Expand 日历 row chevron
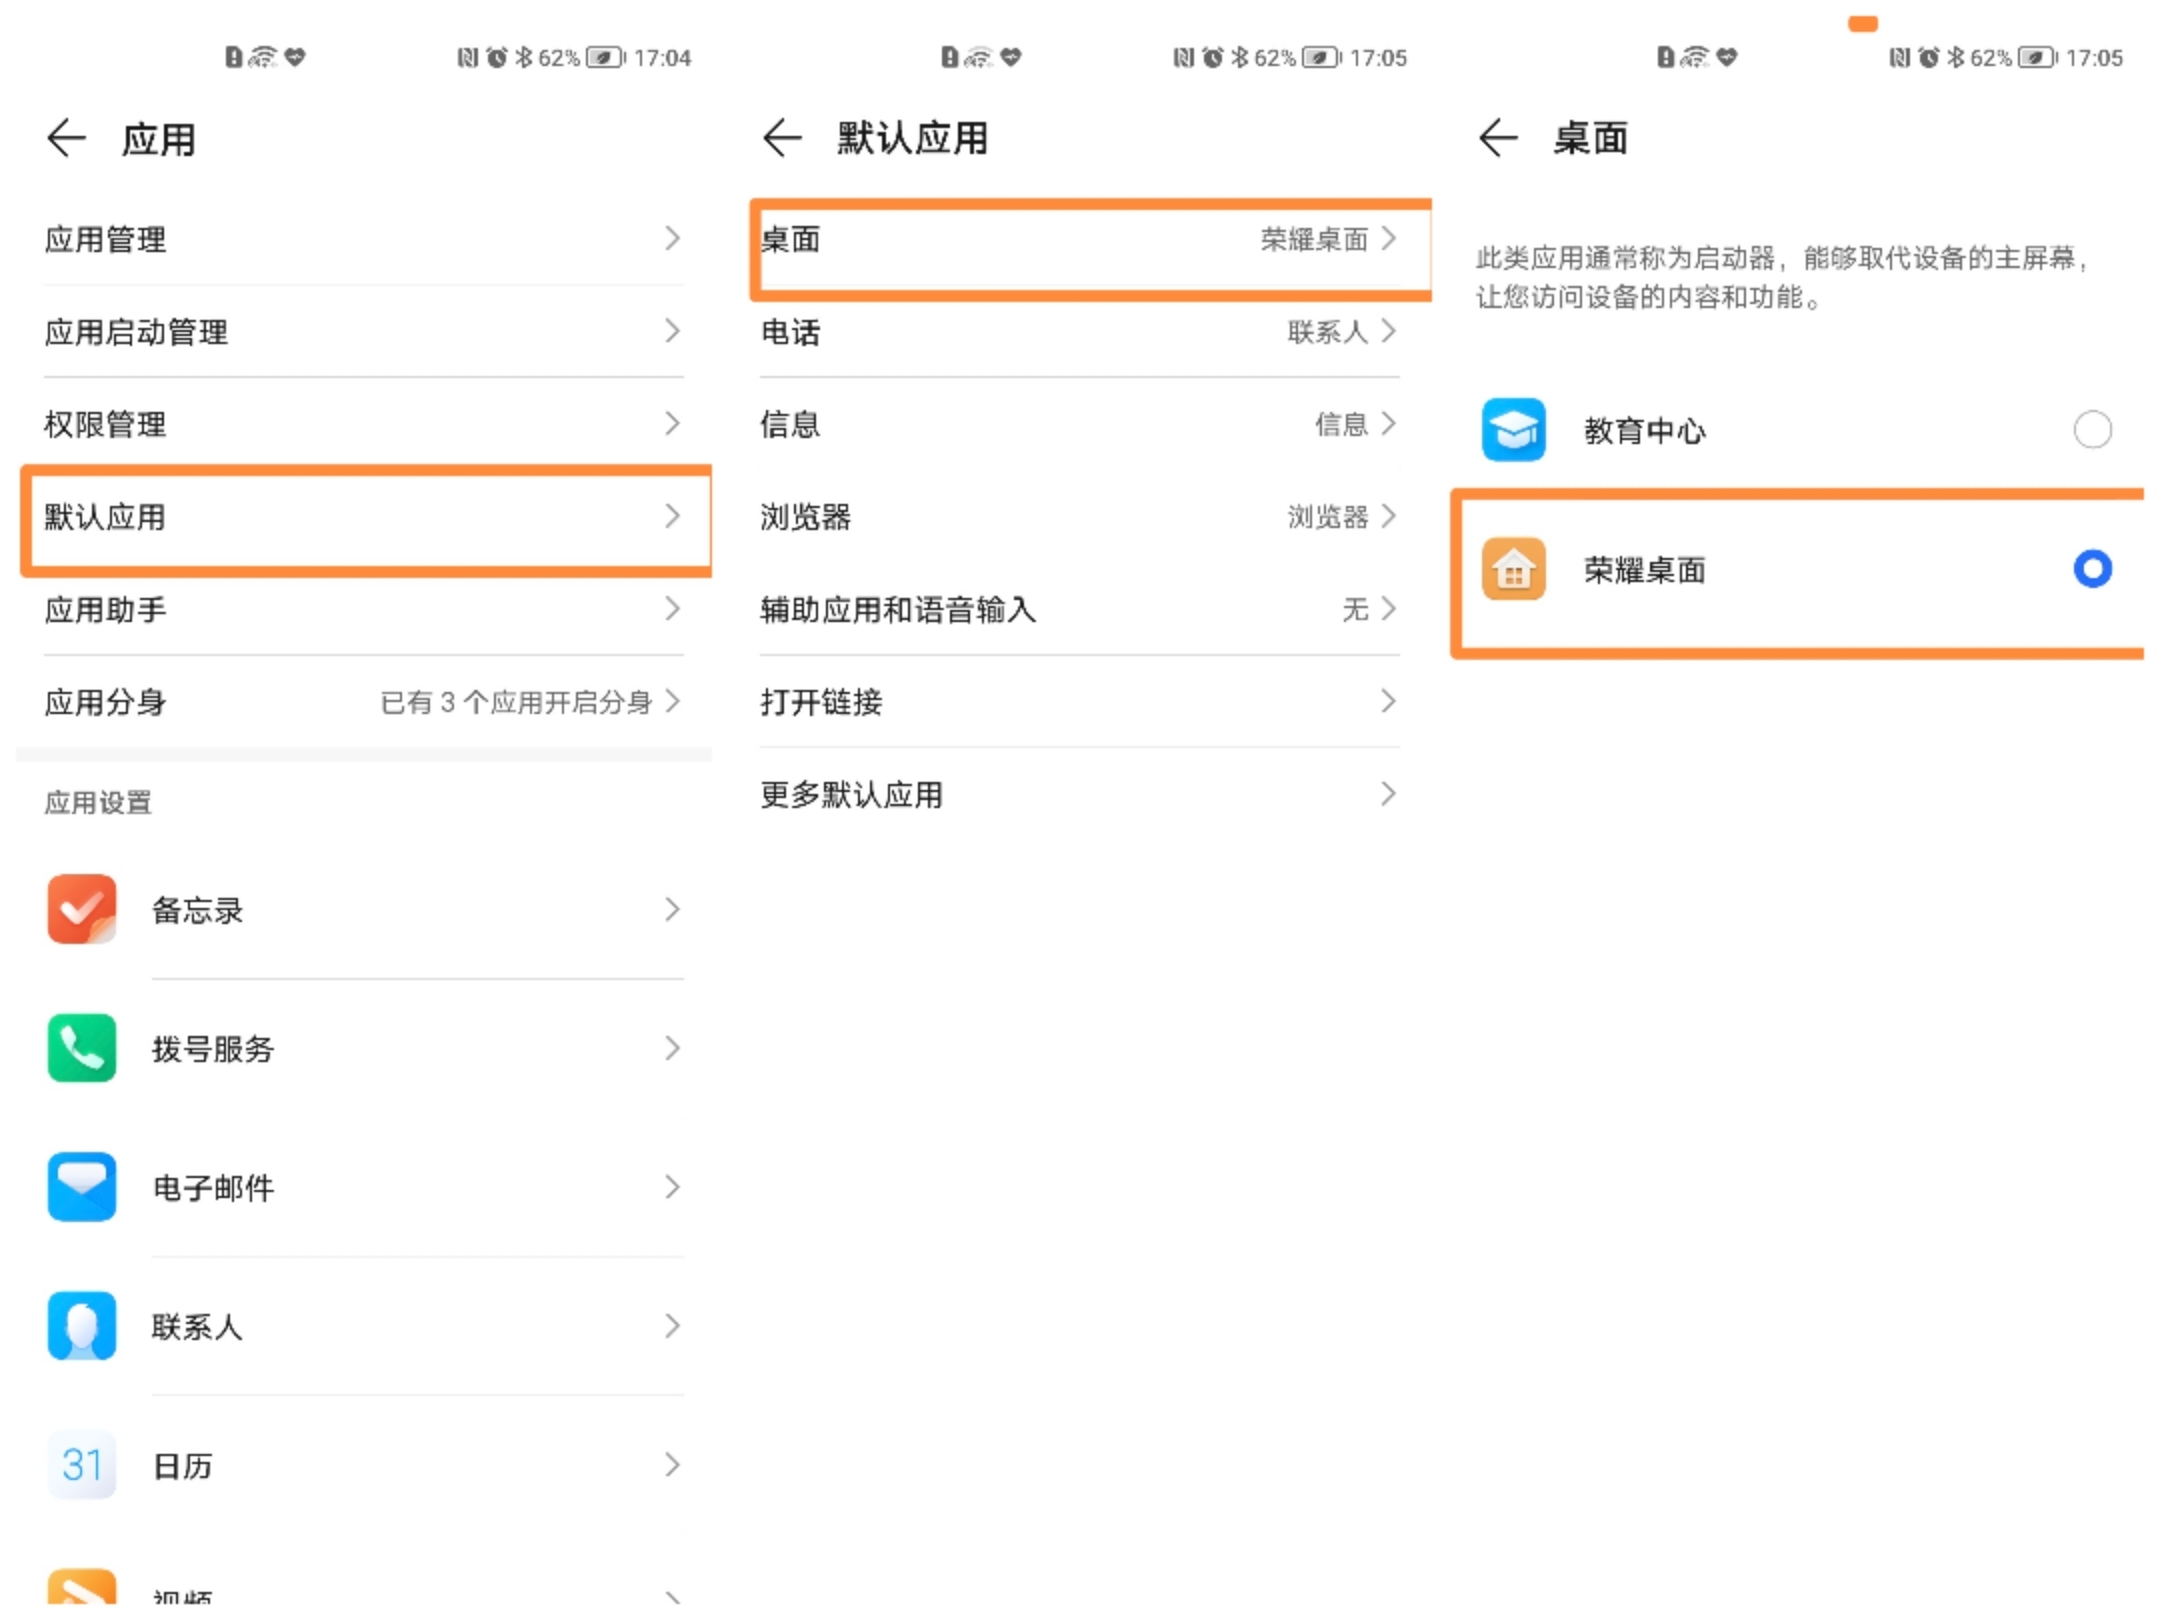This screenshot has width=2160, height=1620. coord(672,1465)
